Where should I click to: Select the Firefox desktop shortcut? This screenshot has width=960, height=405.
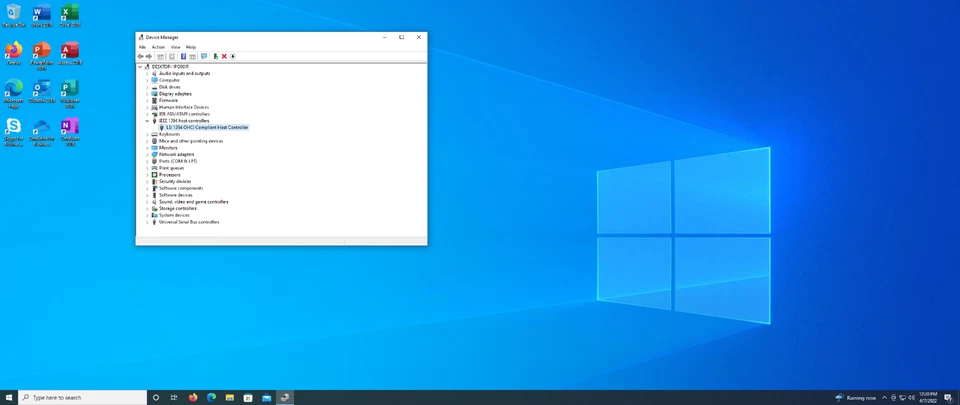pyautogui.click(x=13, y=54)
